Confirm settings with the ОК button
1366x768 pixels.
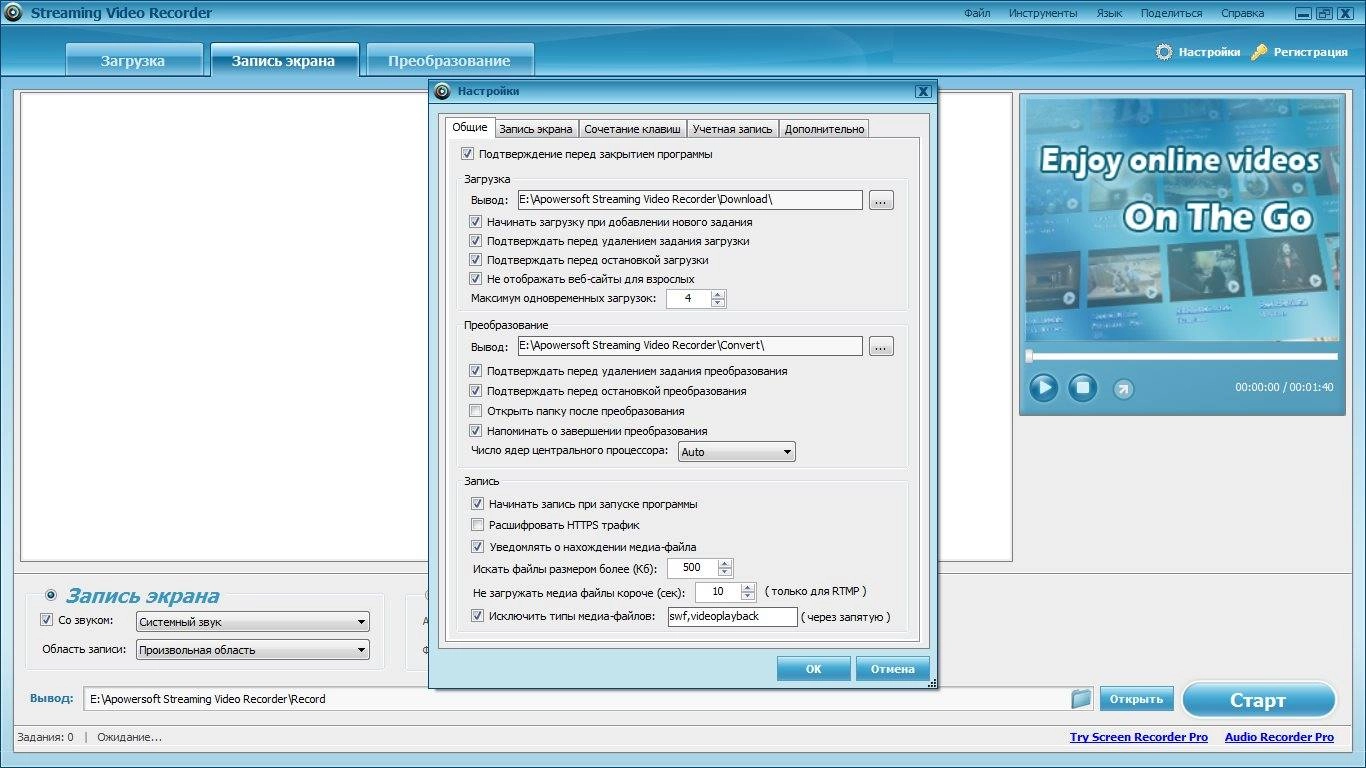(x=813, y=669)
